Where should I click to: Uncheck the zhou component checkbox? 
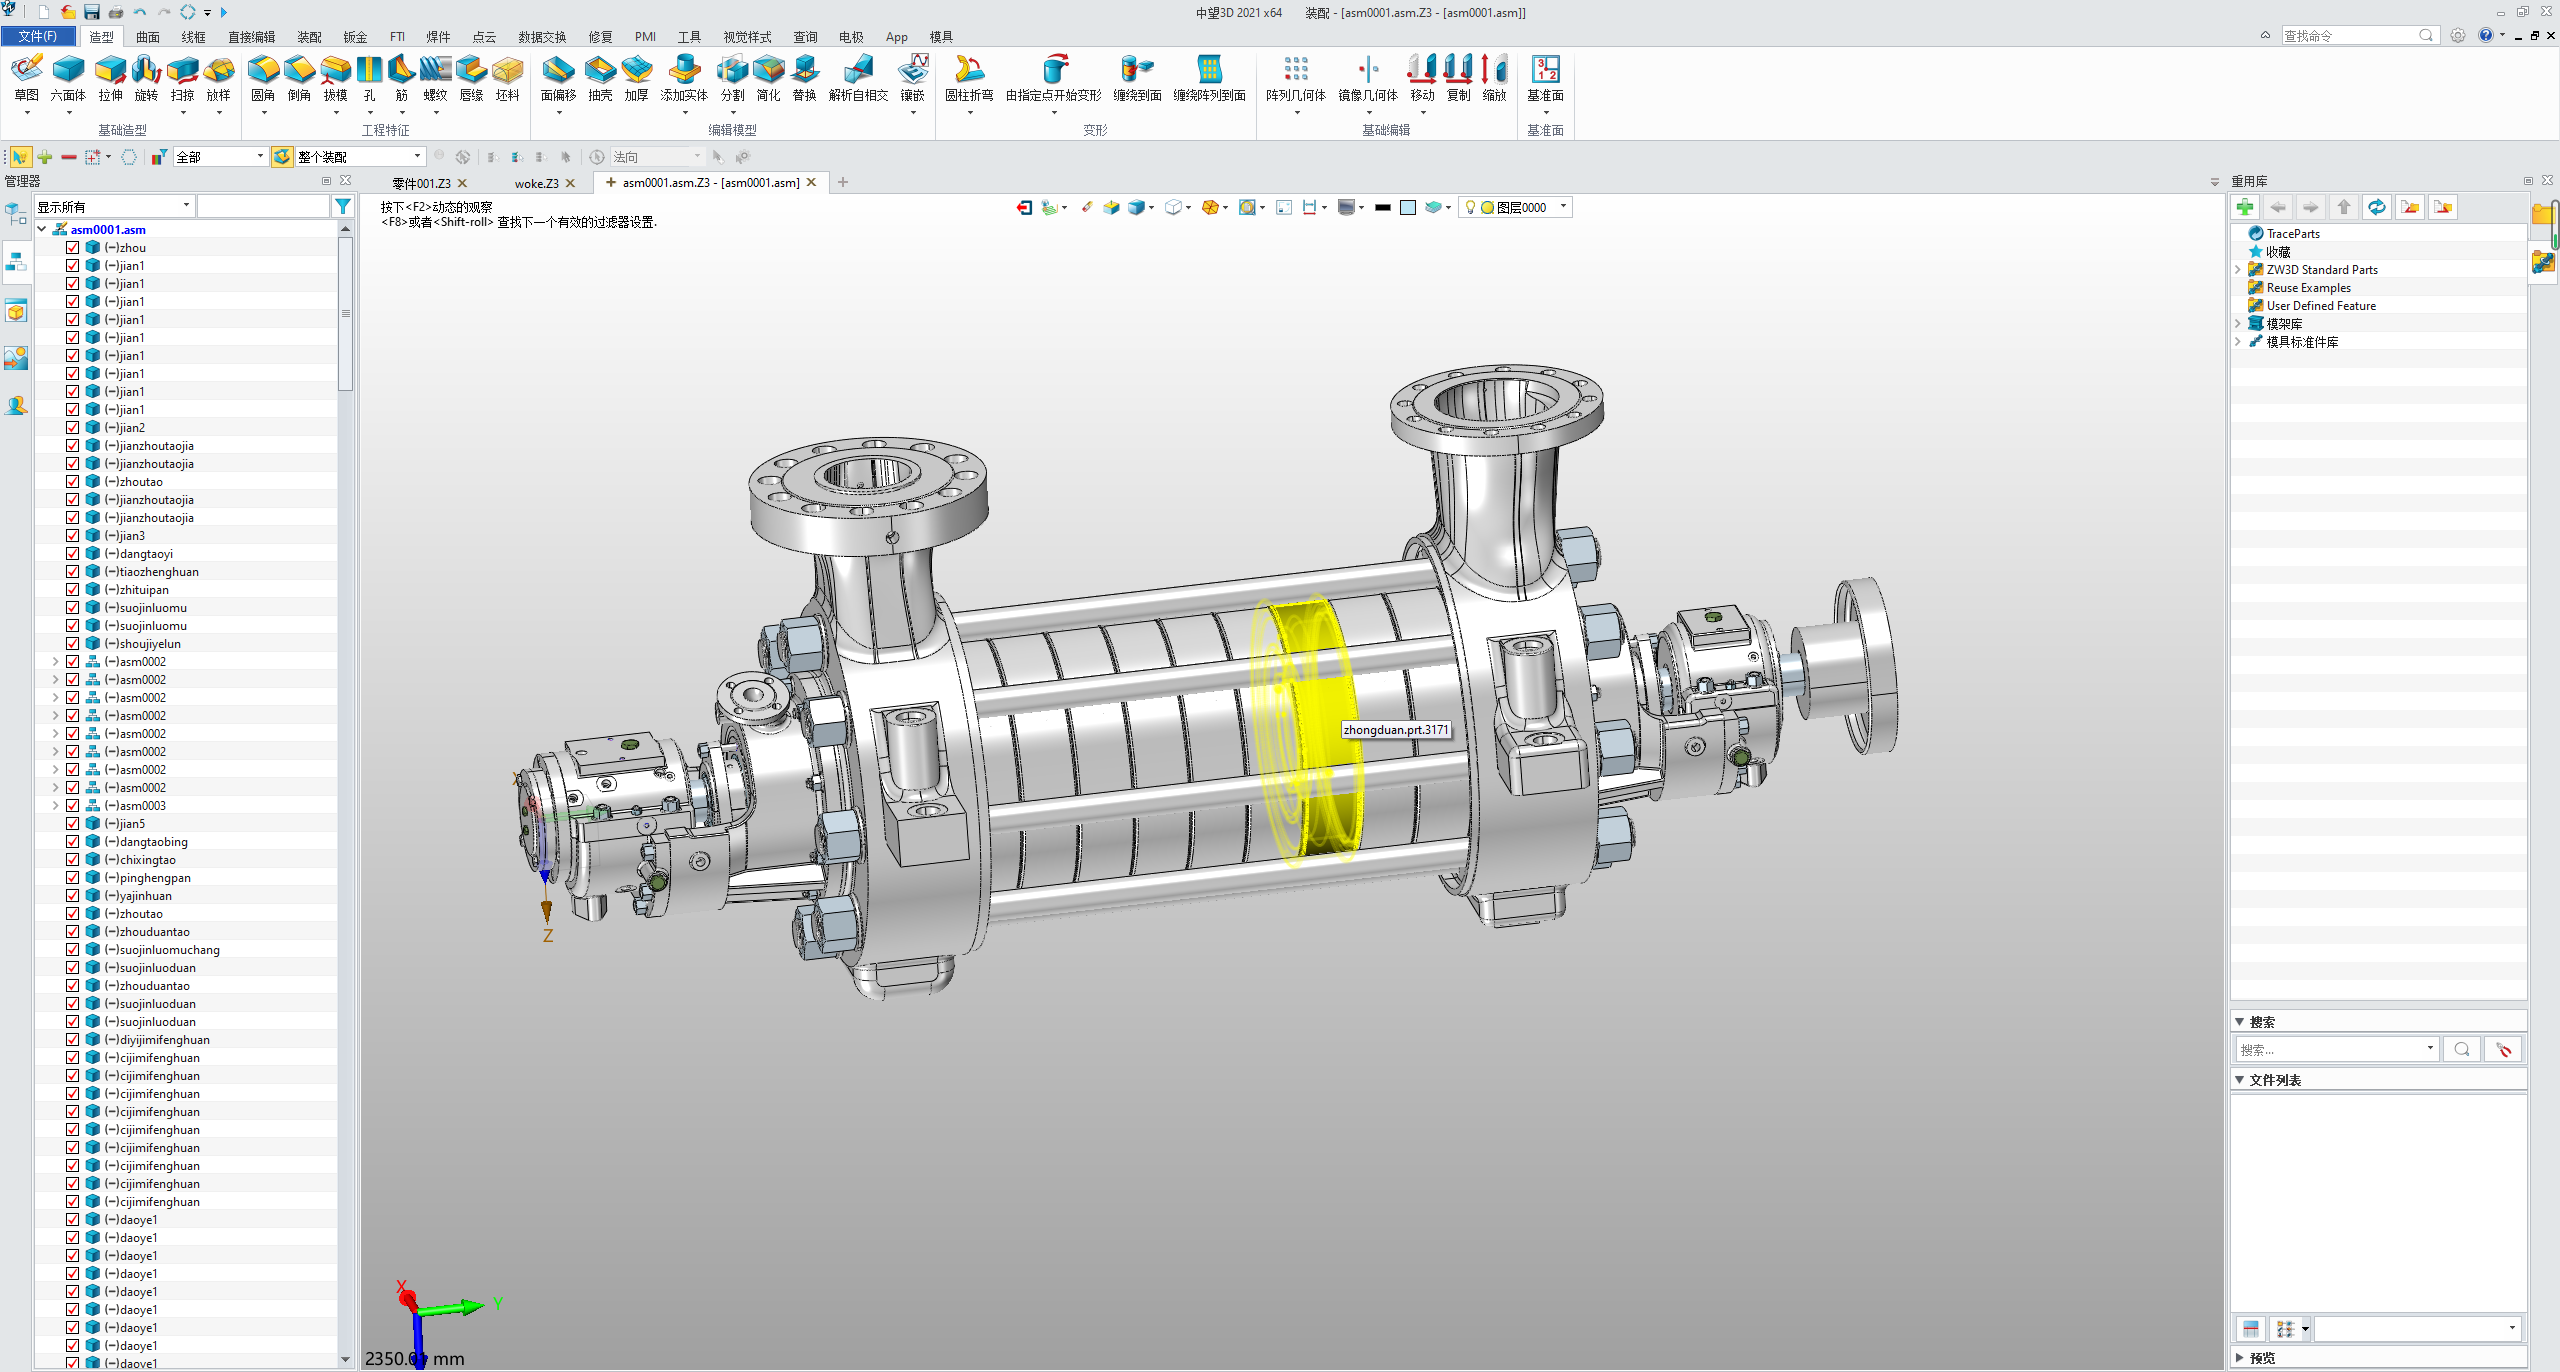73,248
